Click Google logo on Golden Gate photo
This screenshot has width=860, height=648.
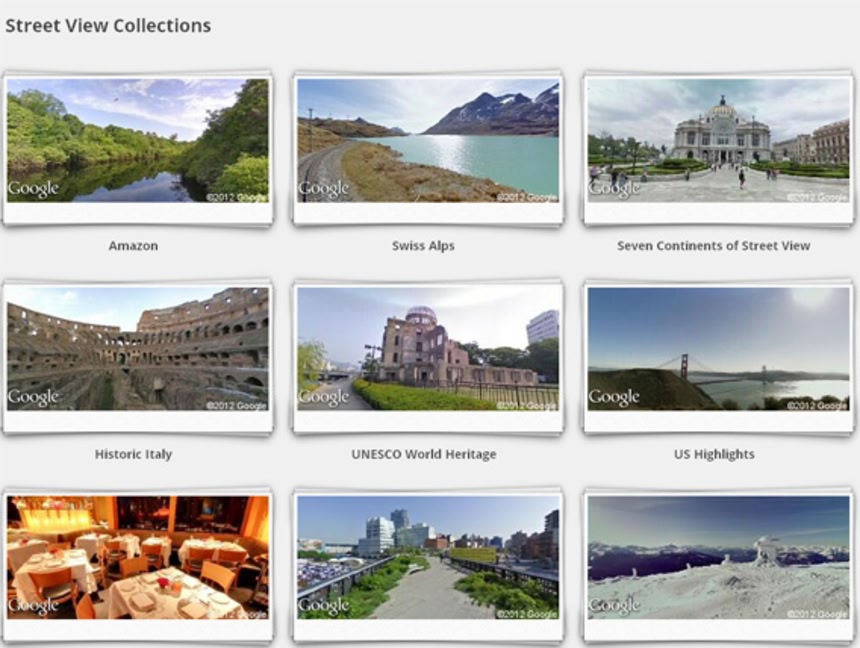click(x=614, y=398)
